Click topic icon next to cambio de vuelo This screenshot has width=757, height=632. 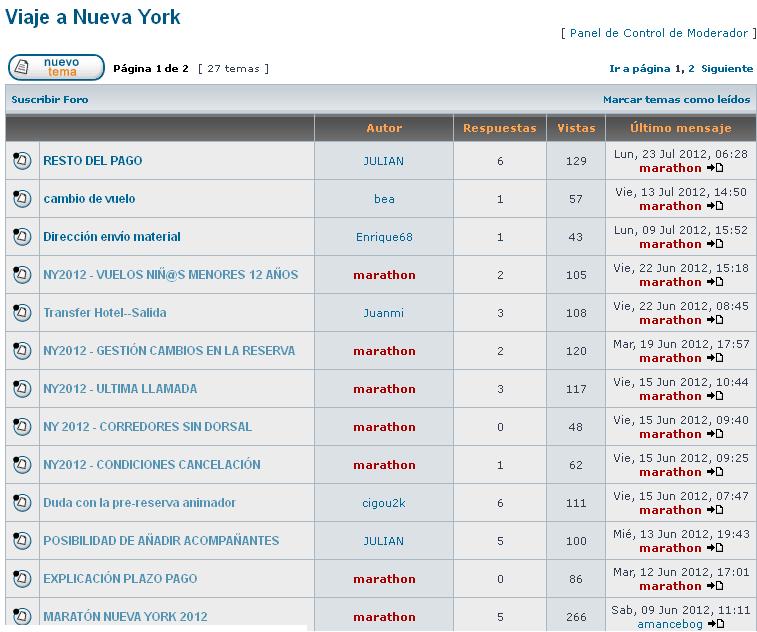pos(22,199)
